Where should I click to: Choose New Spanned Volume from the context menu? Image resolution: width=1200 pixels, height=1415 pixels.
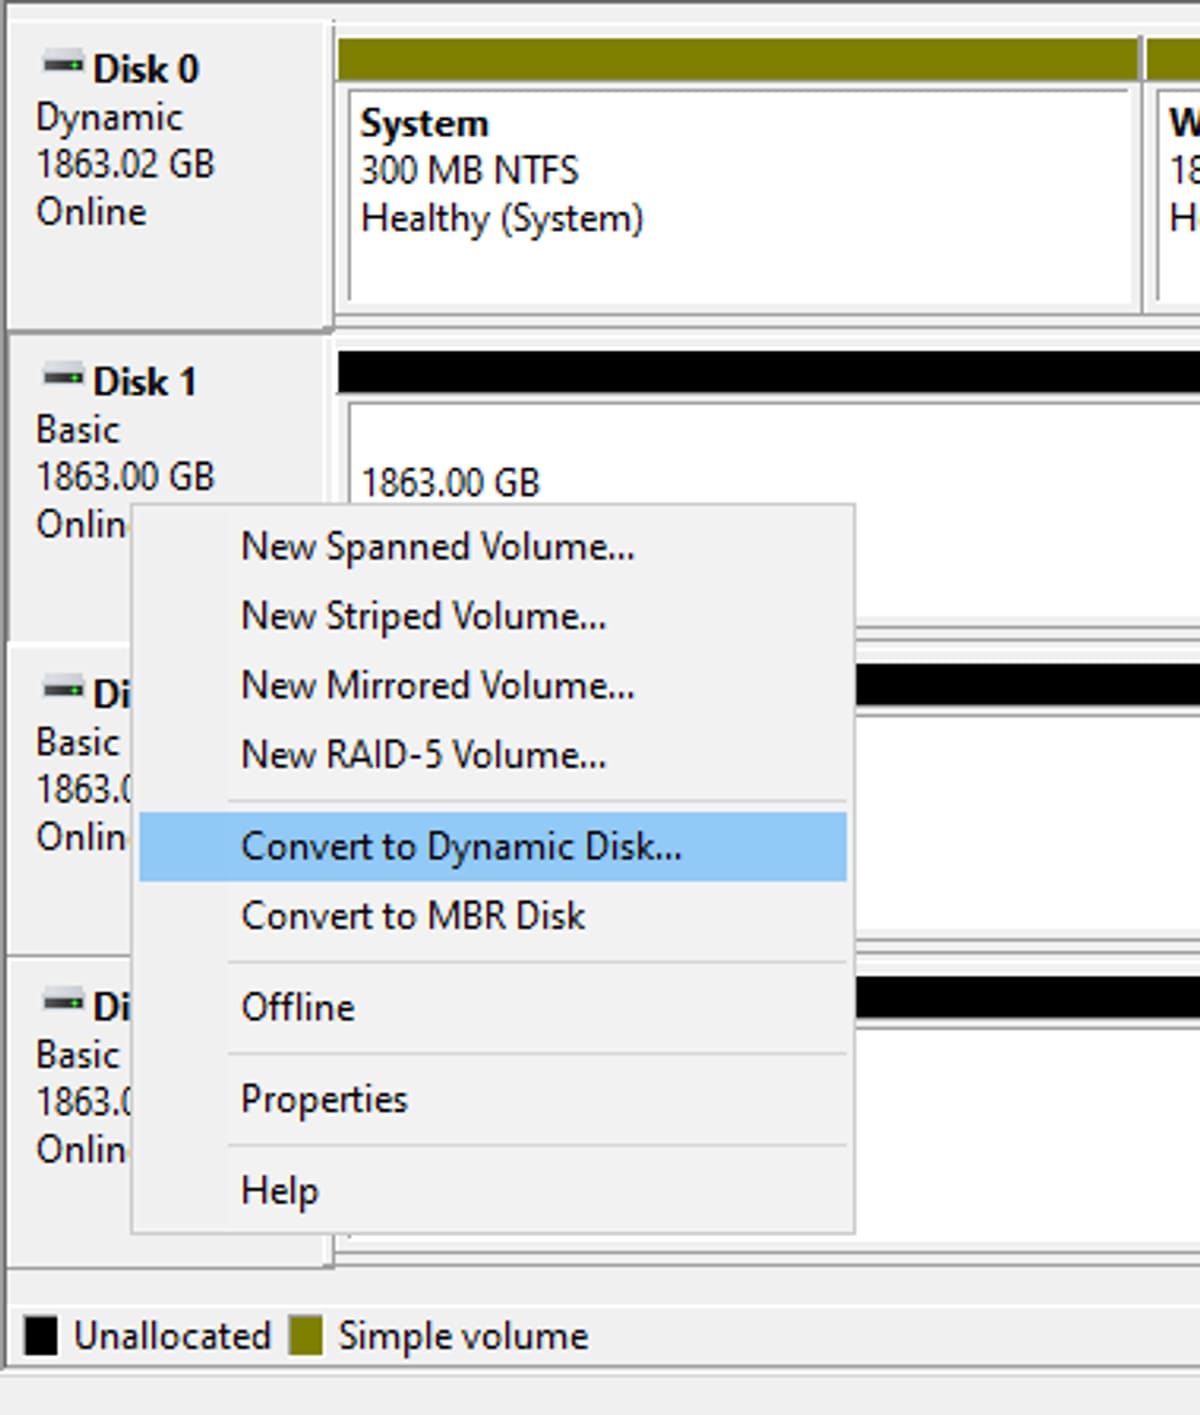(x=437, y=547)
